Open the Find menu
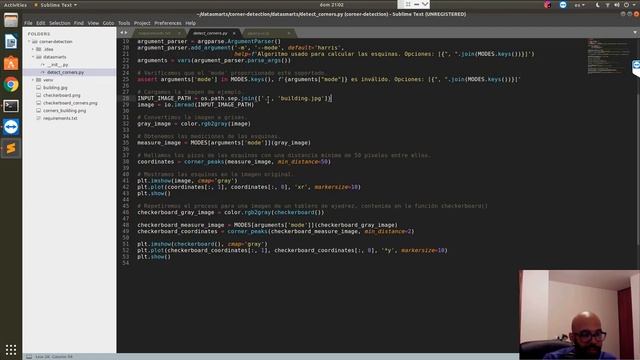Viewport: 640px width, 360px height. pyautogui.click(x=79, y=23)
